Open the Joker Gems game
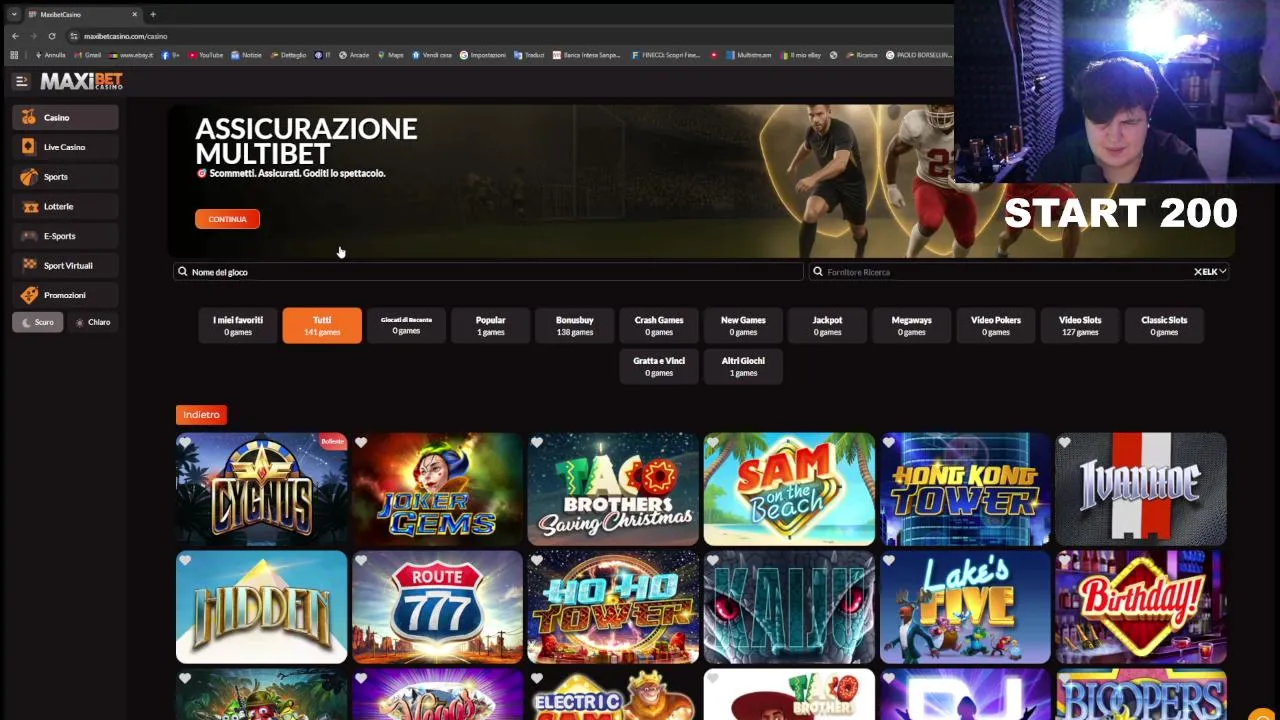The width and height of the screenshot is (1280, 720). click(x=437, y=489)
